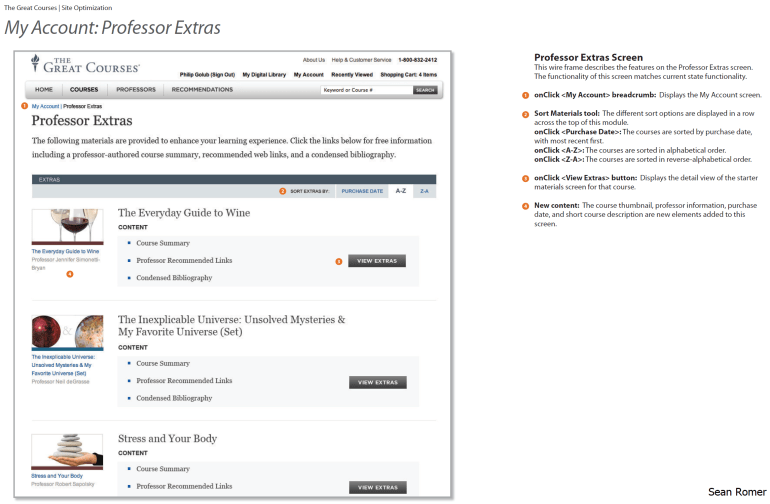Open the Courses navigation tab
Image resolution: width=770 pixels, height=504 pixels.
[84, 89]
